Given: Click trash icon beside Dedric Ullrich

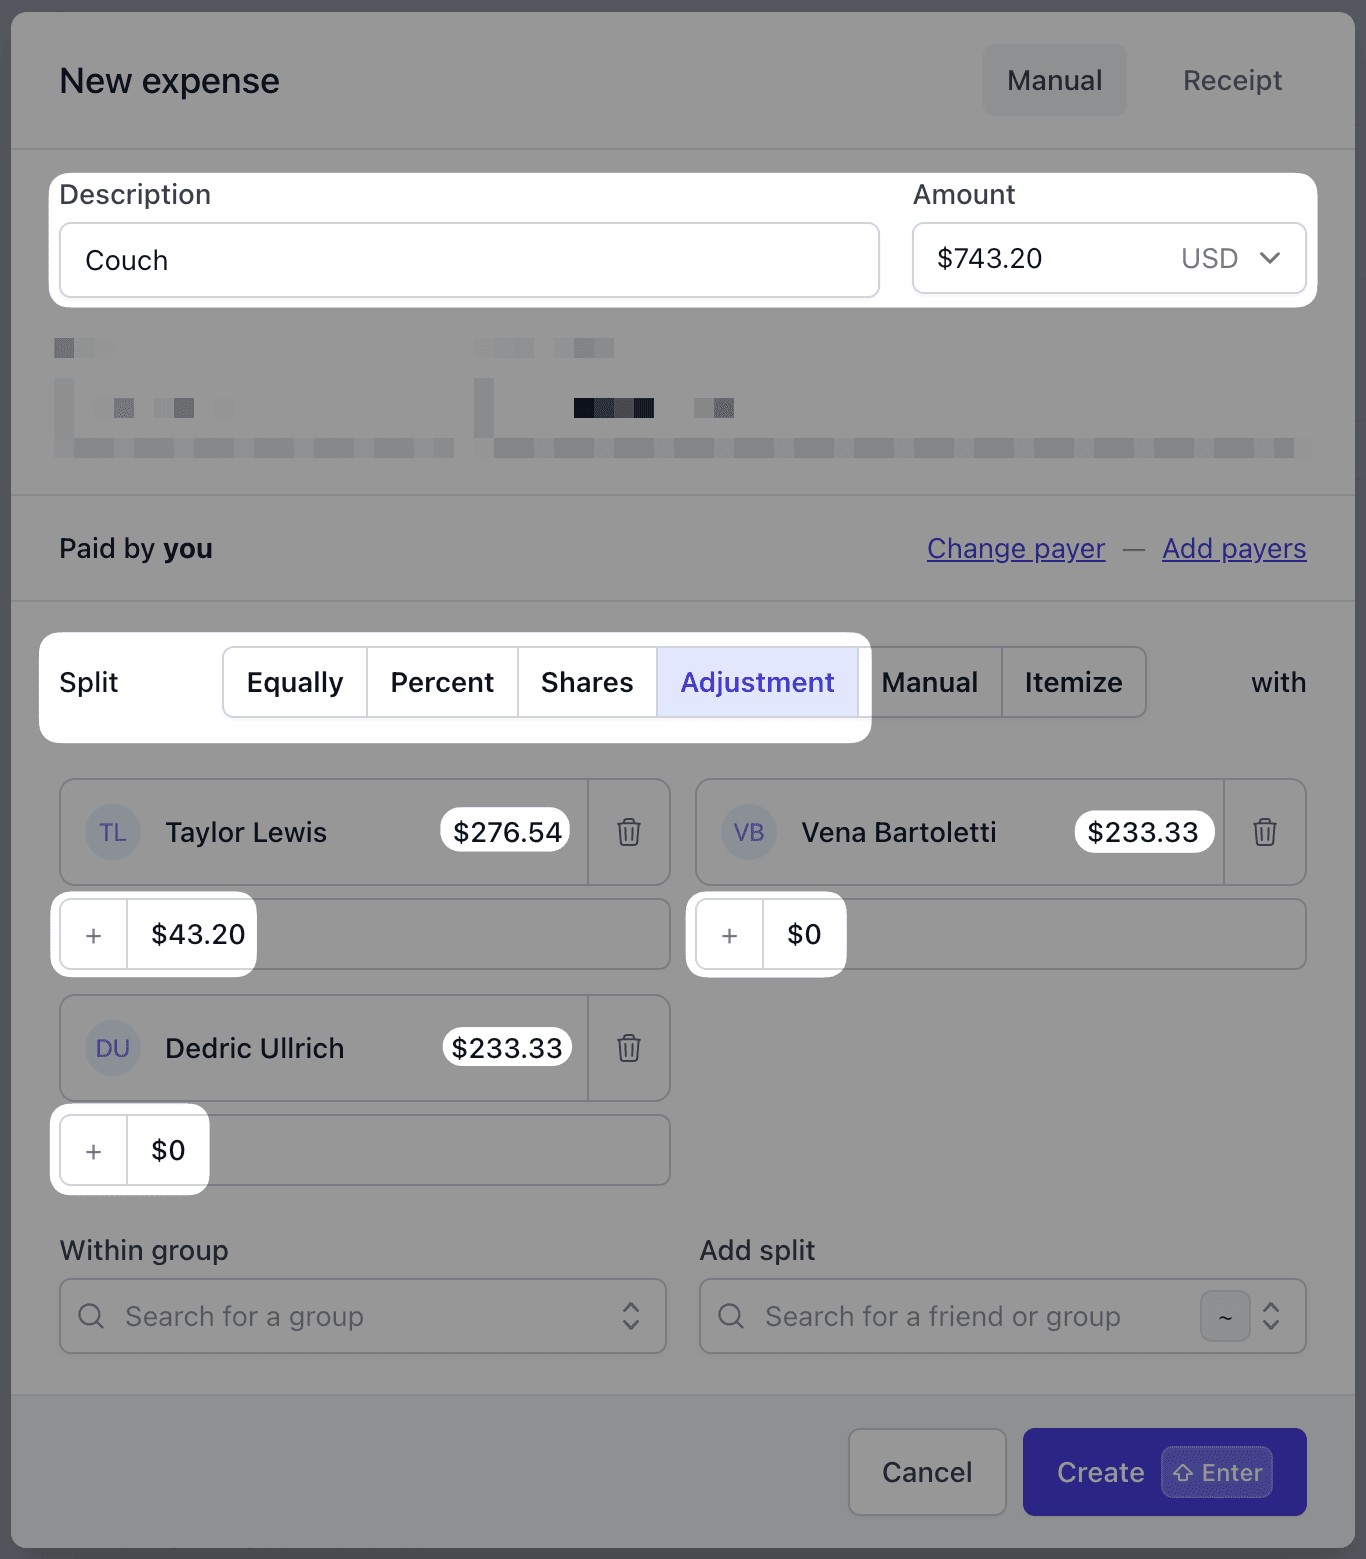Looking at the screenshot, I should click(x=629, y=1048).
